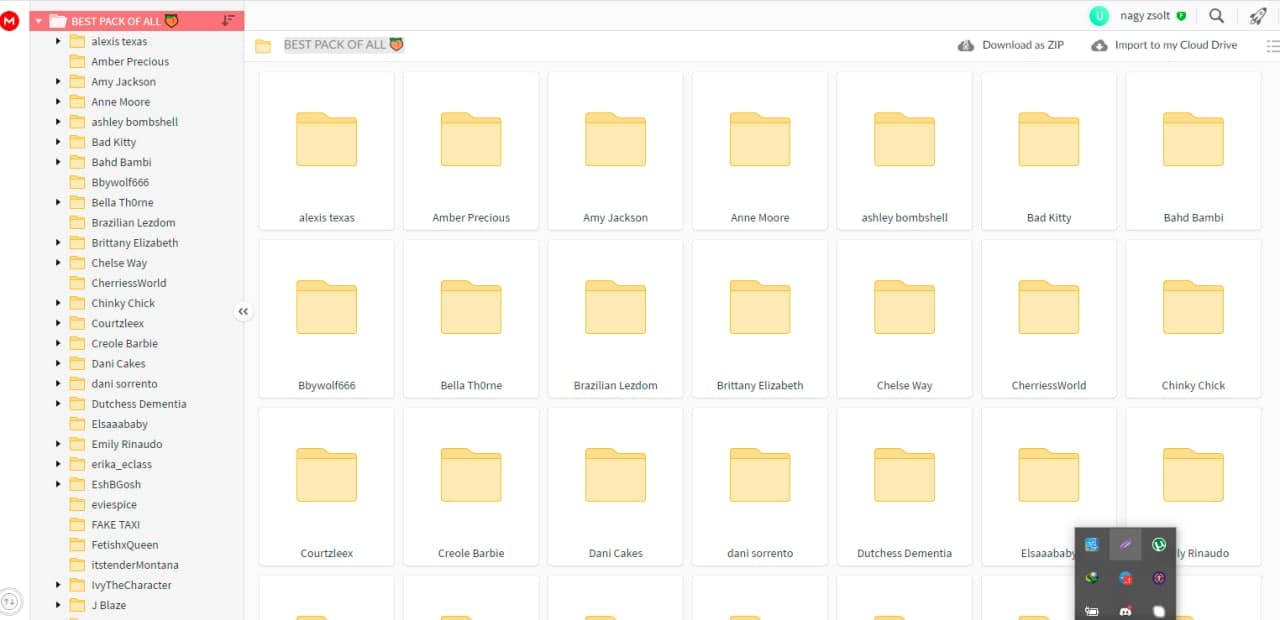Switch to list view icon
Screen dimensions: 1280x620
pyautogui.click(x=1272, y=46)
